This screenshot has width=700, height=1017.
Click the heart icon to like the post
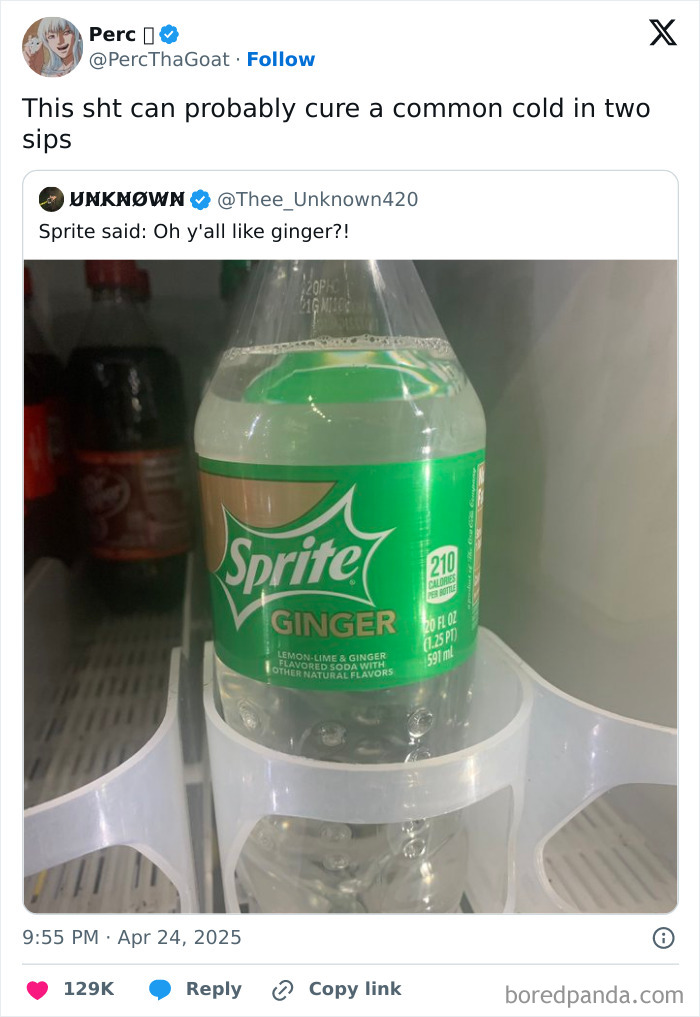[36, 988]
